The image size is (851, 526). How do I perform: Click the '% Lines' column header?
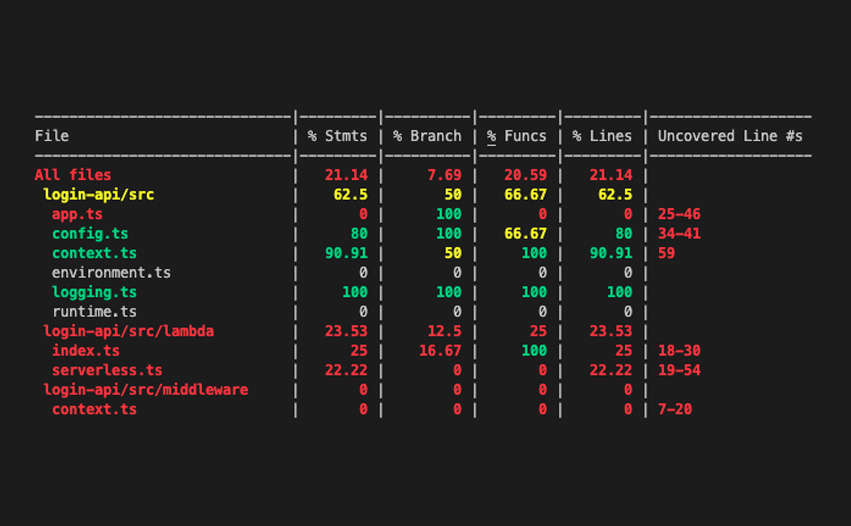[602, 136]
